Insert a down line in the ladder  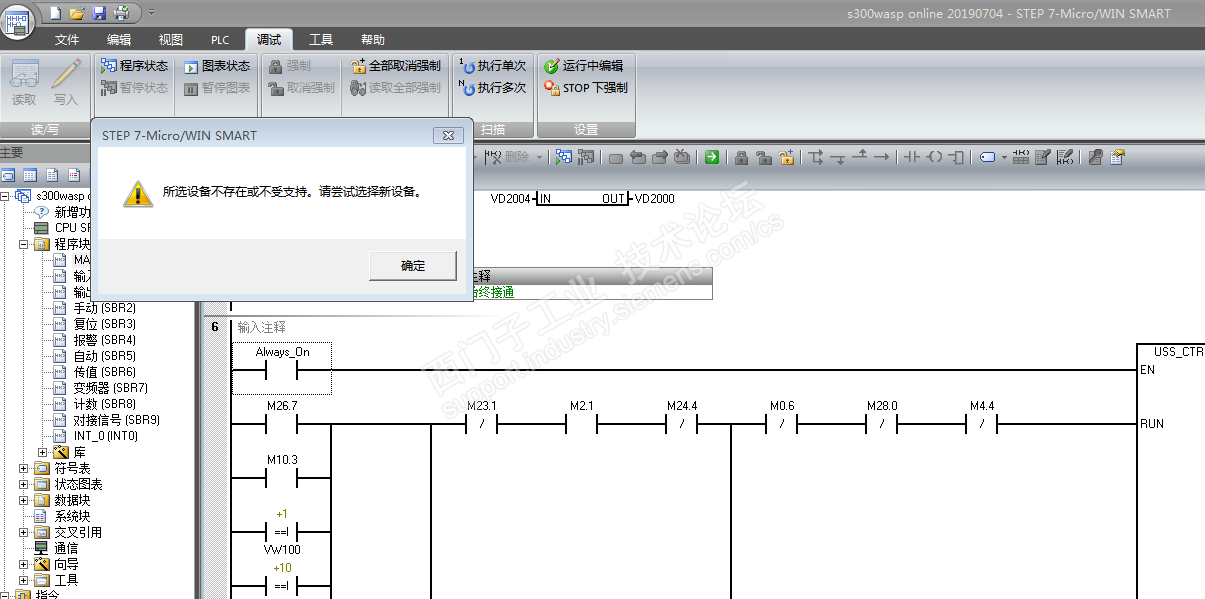(x=840, y=157)
